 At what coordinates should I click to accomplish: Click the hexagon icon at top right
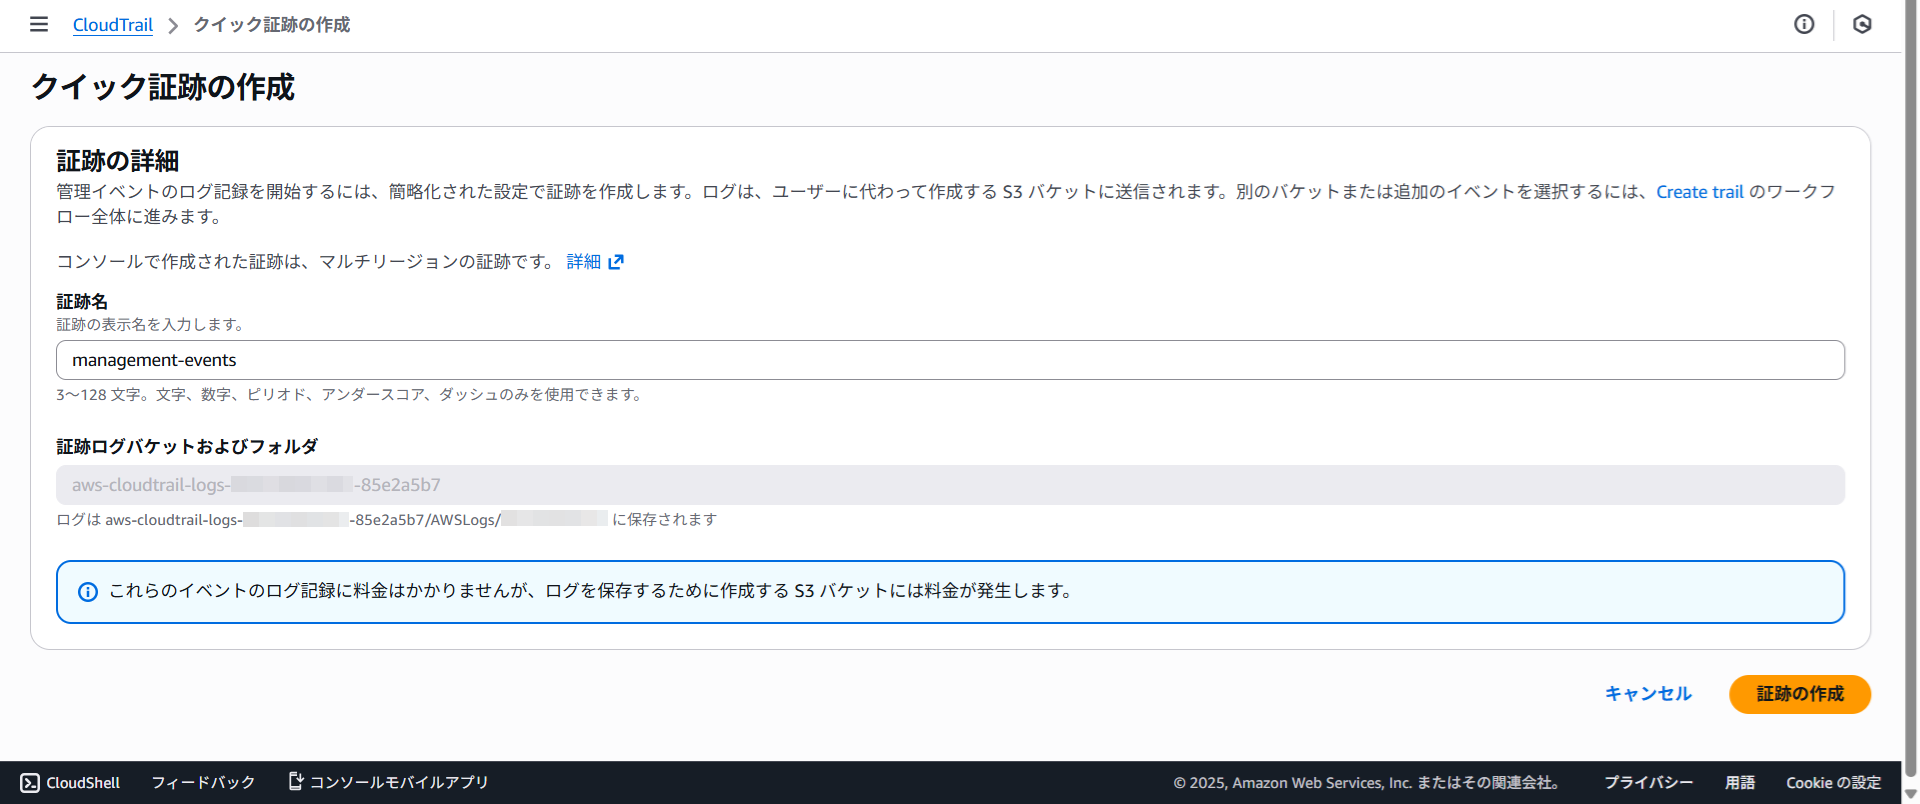pos(1862,24)
